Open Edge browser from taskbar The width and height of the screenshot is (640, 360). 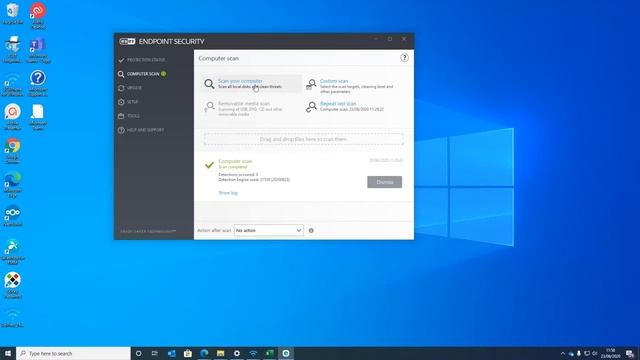tap(204, 353)
